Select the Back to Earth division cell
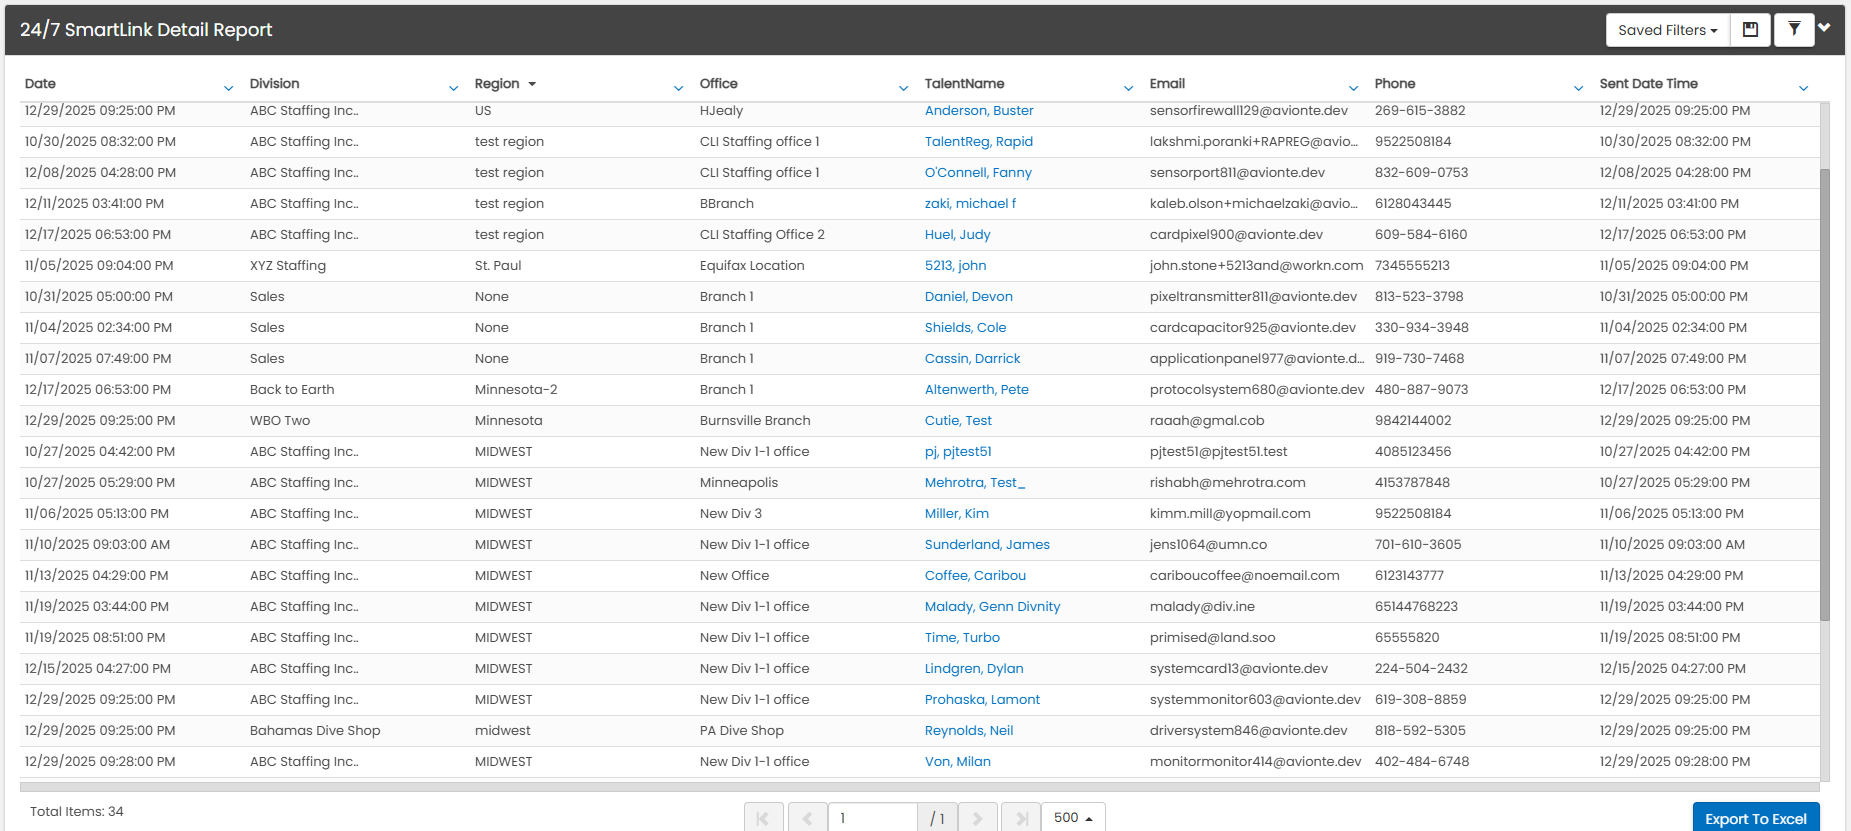Screen dimensions: 1851x831 [x=292, y=390]
